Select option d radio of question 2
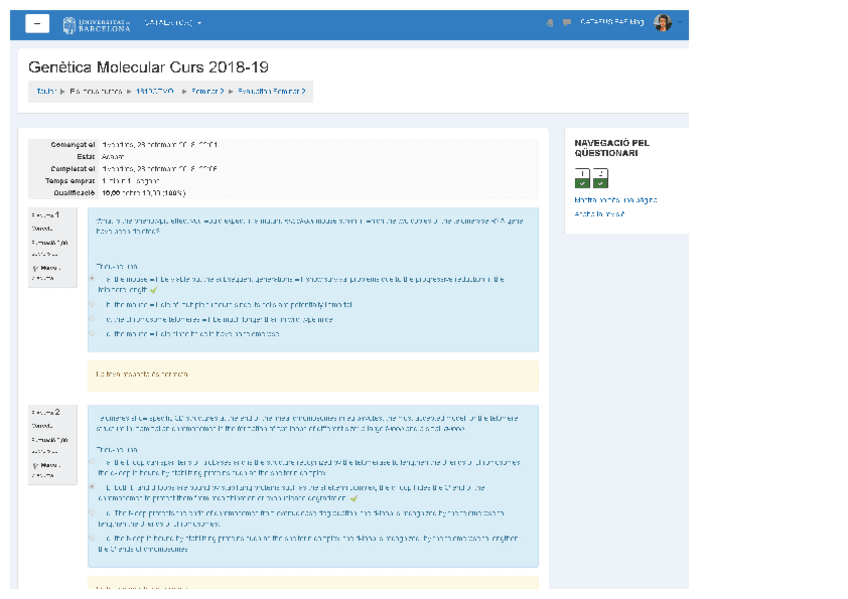Viewport: 848px width, 599px height. [92, 538]
